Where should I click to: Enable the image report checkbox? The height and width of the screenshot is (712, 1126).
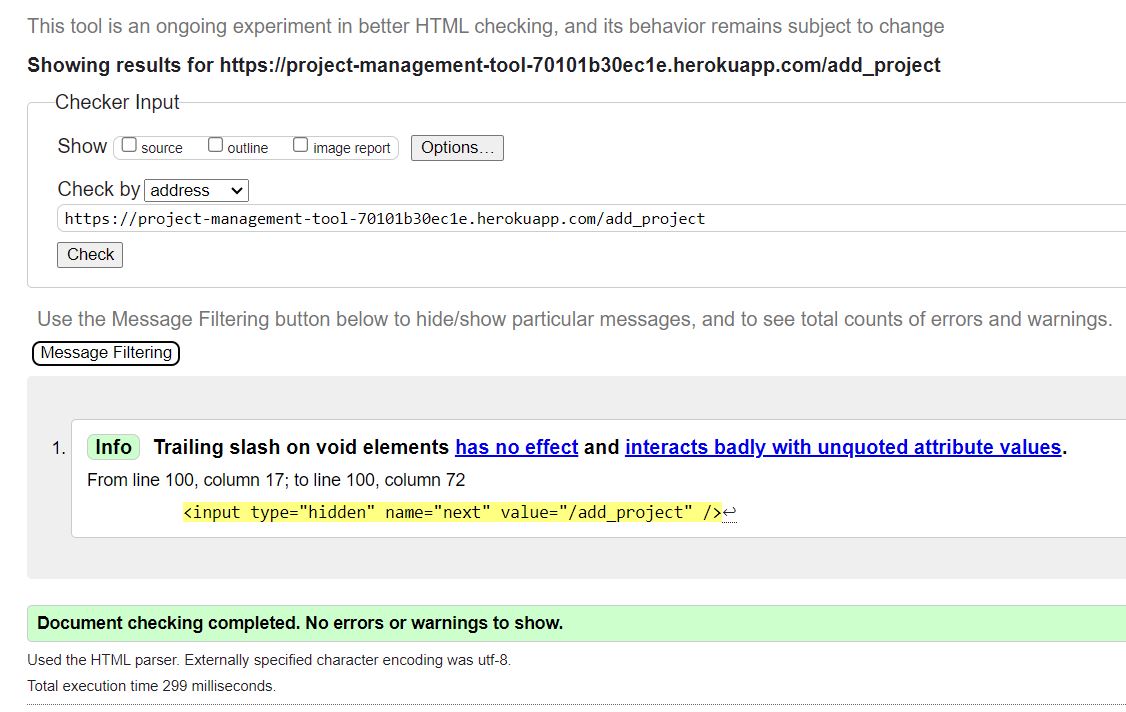click(x=301, y=144)
